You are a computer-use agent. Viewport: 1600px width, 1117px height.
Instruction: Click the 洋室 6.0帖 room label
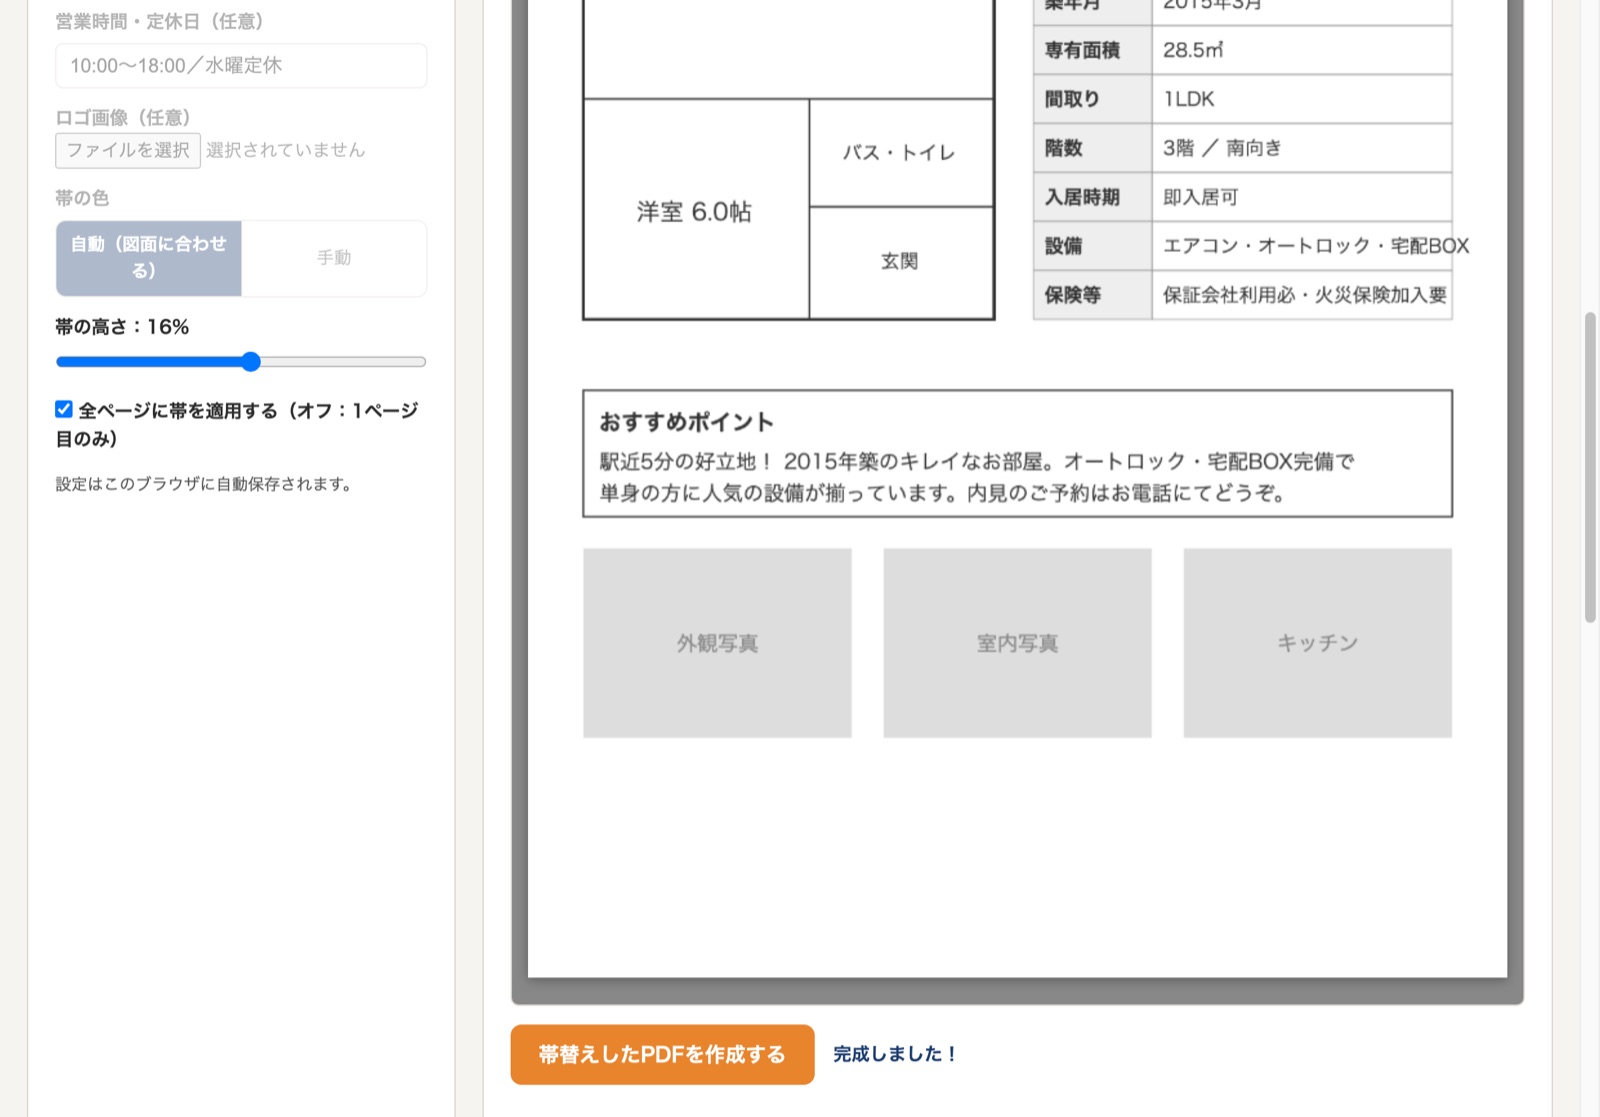694,212
